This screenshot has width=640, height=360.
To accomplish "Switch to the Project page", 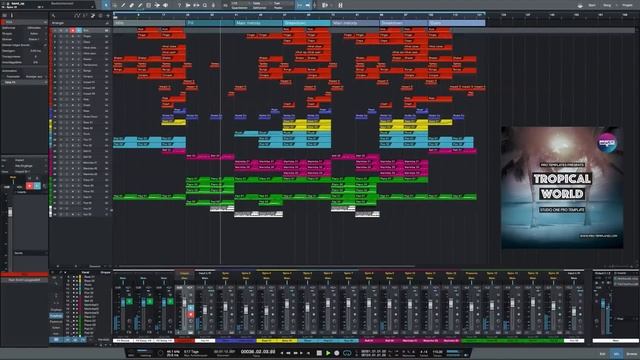I will [627, 5].
